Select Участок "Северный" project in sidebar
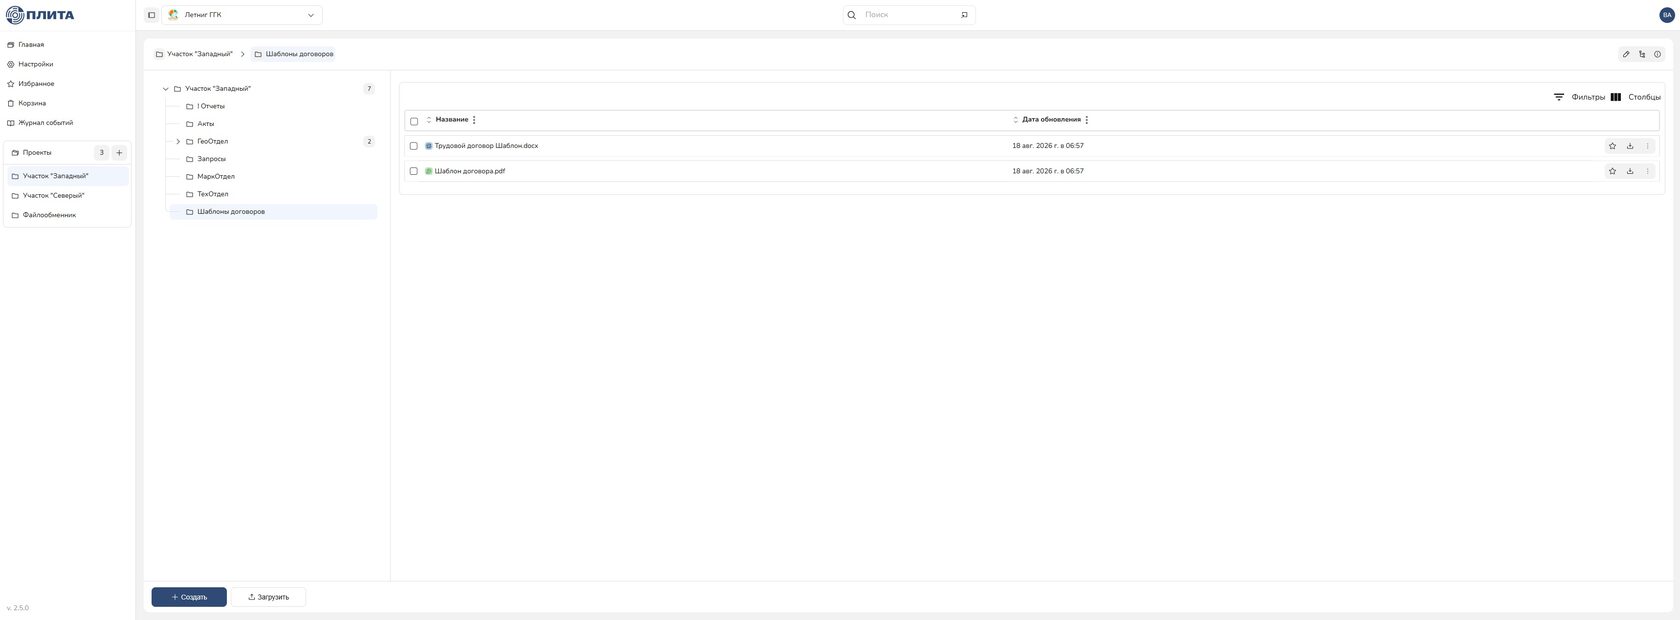Viewport: 1680px width, 620px height. click(x=68, y=196)
